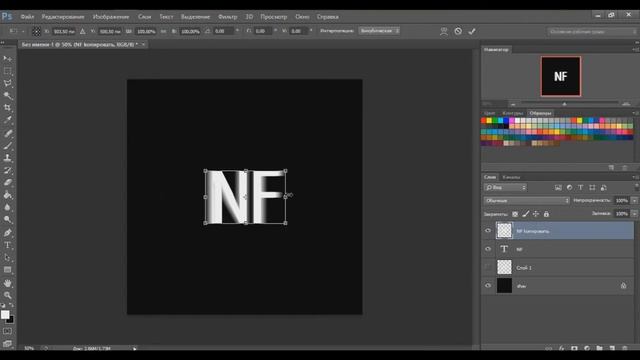The width and height of the screenshot is (640, 360).
Task: Commit the transform with the checkmark
Action: click(x=472, y=31)
